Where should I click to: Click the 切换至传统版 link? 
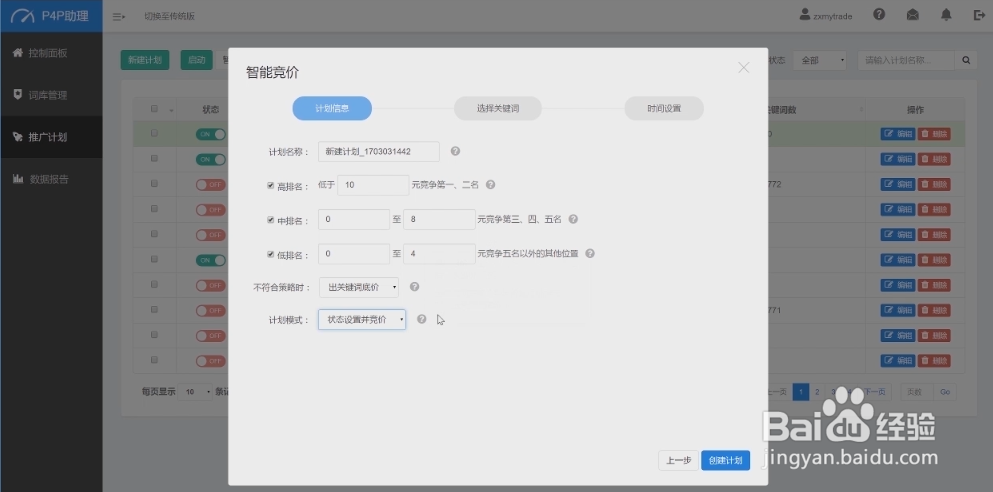[170, 16]
